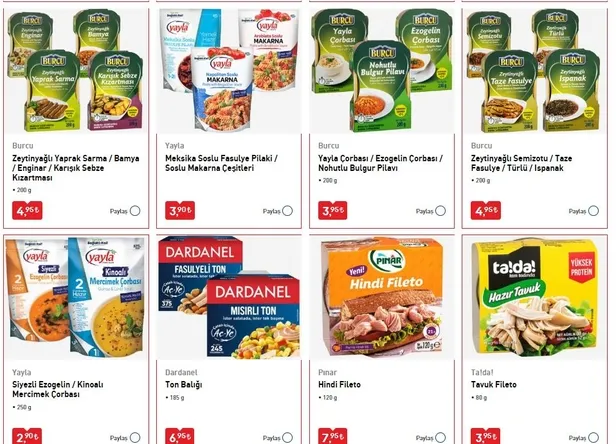
Task: Click the 6,95 price badge for Ton Balığı
Action: click(x=180, y=437)
